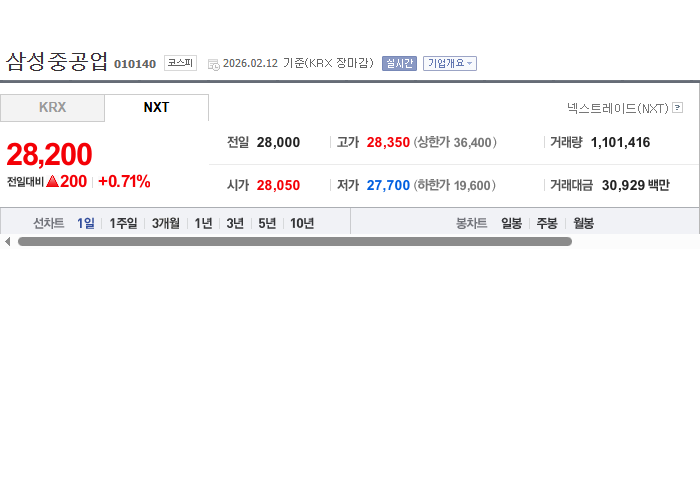Show the 3년 line chart

pyautogui.click(x=235, y=223)
